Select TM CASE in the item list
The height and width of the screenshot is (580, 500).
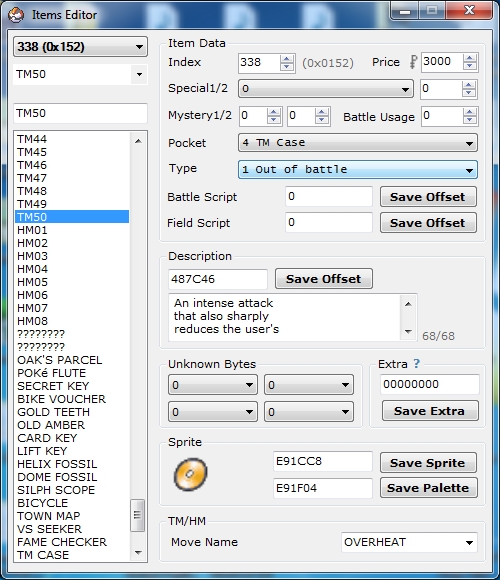72,555
